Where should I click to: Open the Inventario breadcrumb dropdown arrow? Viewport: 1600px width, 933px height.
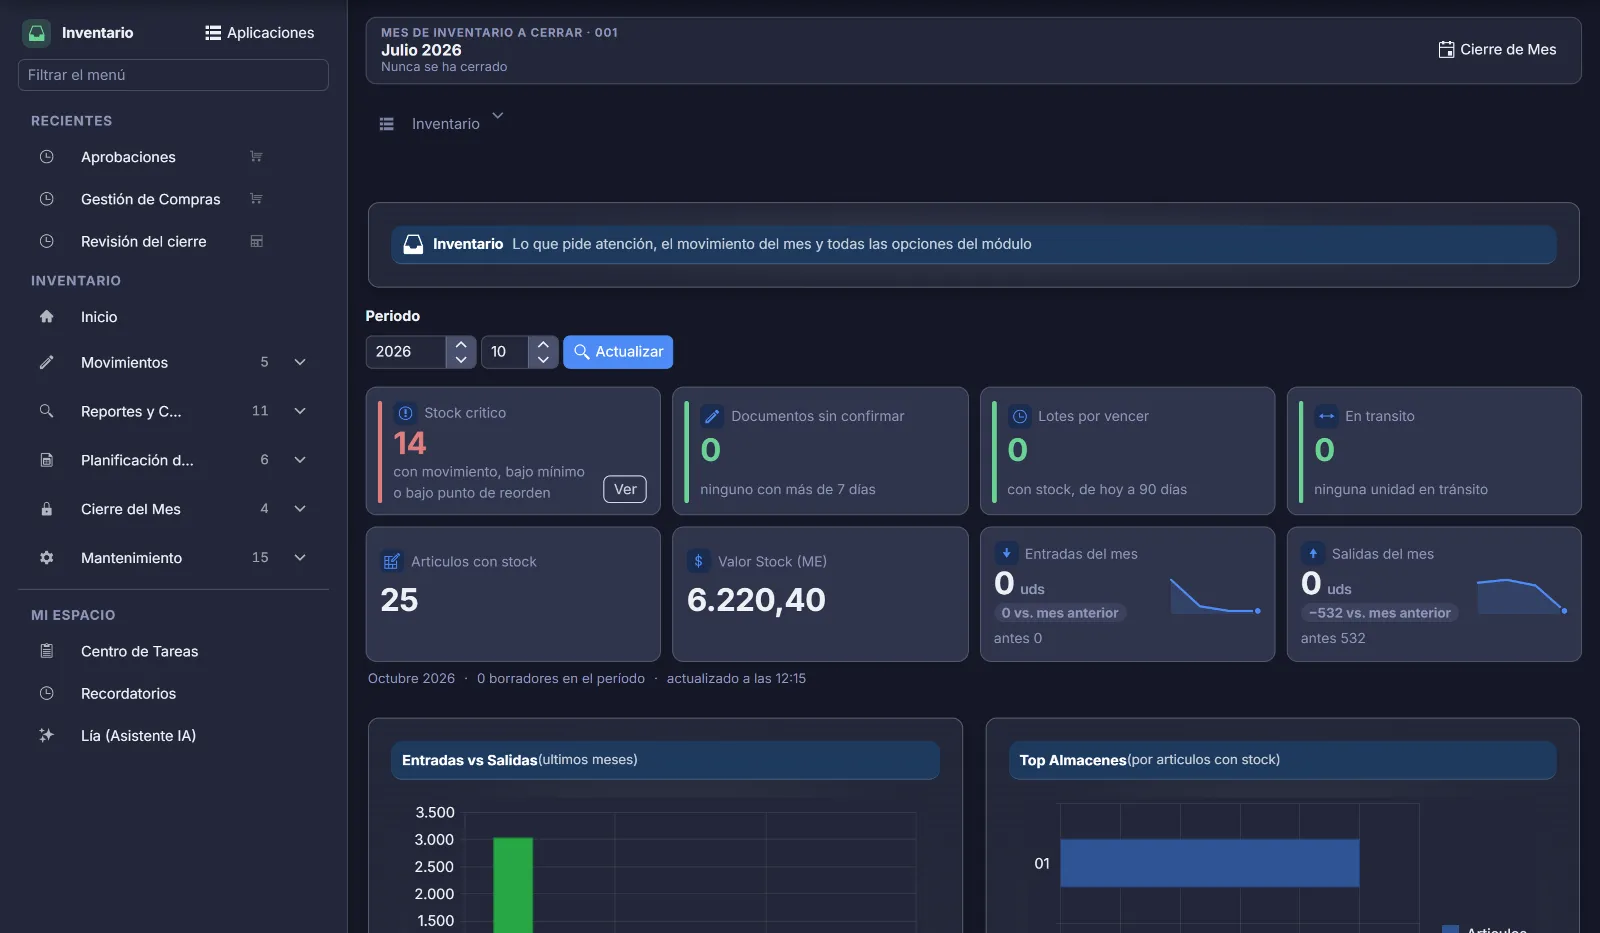point(498,116)
